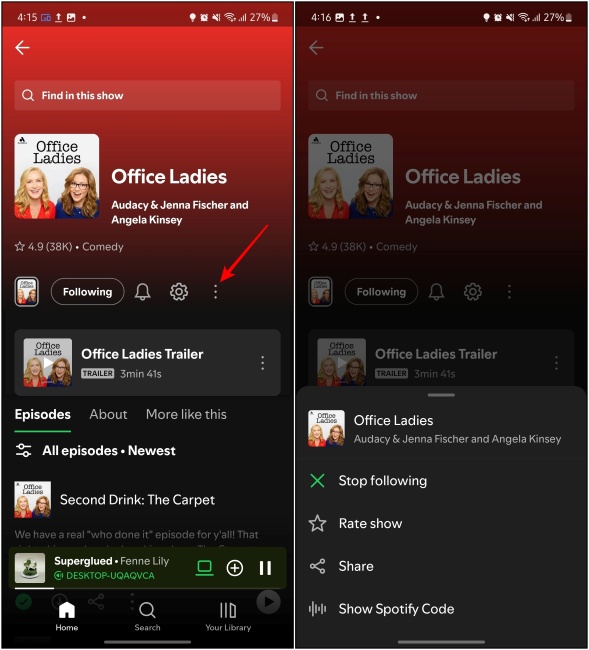The width and height of the screenshot is (589, 650).
Task: Tap 'Office Ladies' title in bottom sheet header
Action: [x=393, y=420]
